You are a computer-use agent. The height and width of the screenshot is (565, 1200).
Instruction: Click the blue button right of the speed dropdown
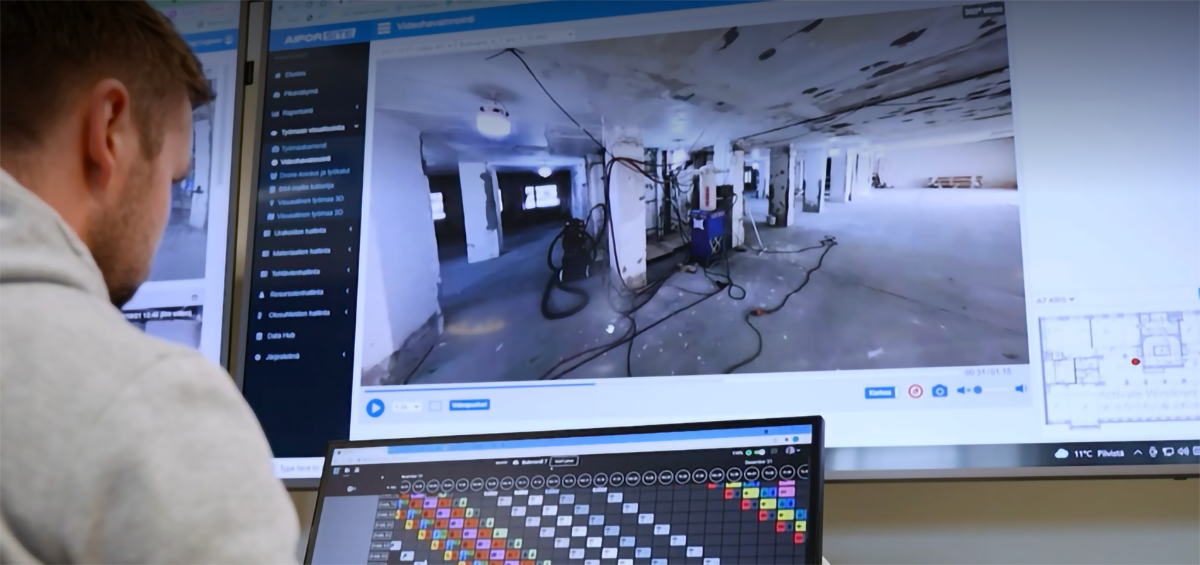click(x=469, y=405)
